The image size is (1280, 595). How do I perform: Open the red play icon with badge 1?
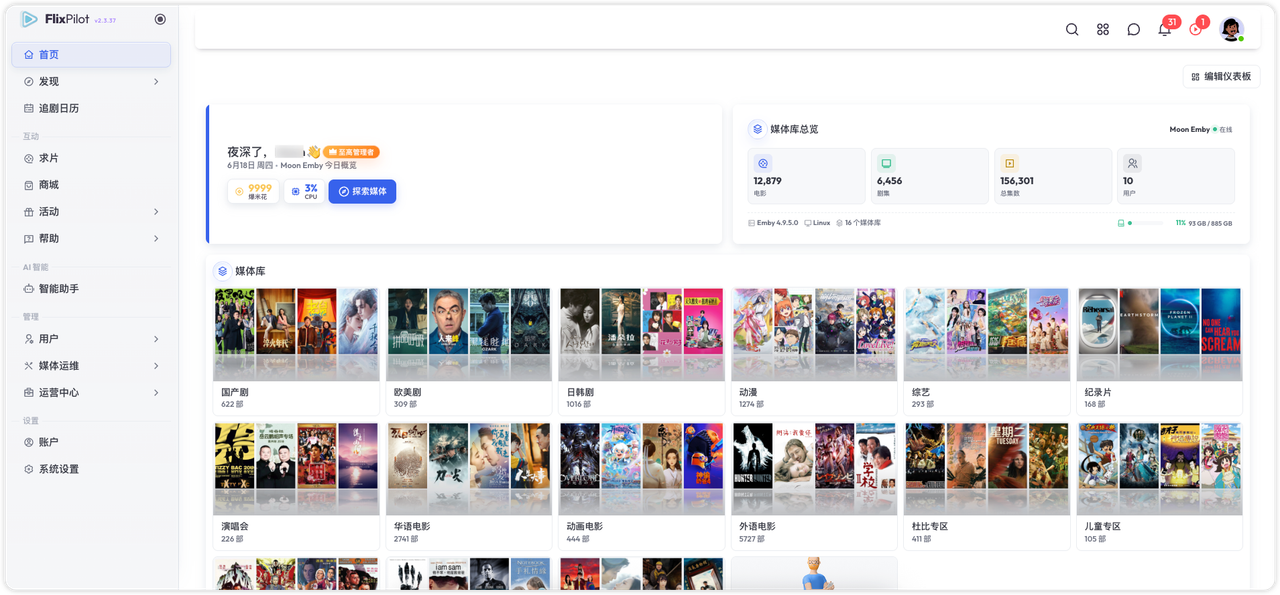(1196, 28)
